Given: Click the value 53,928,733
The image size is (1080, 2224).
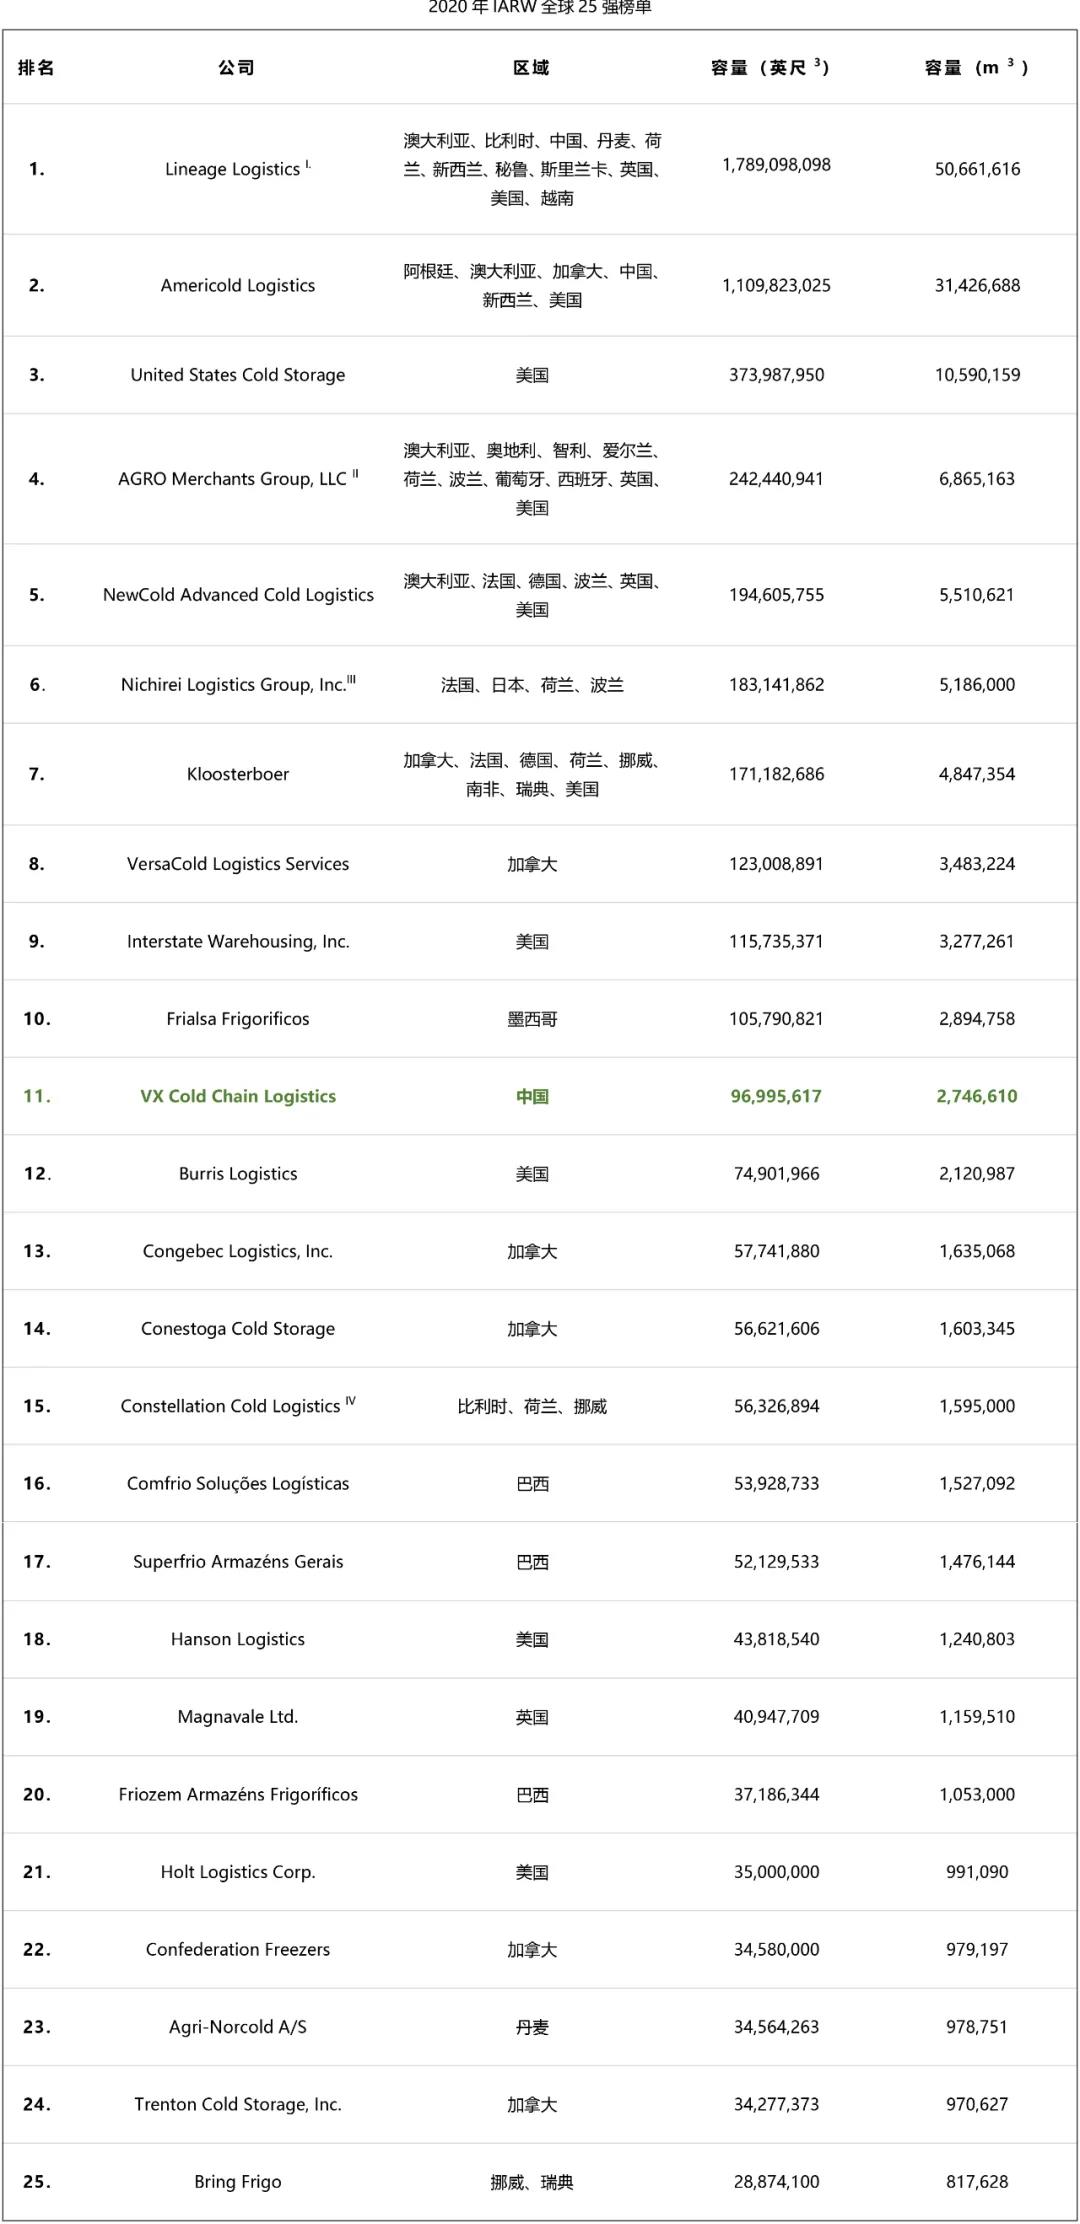Looking at the screenshot, I should point(777,1484).
